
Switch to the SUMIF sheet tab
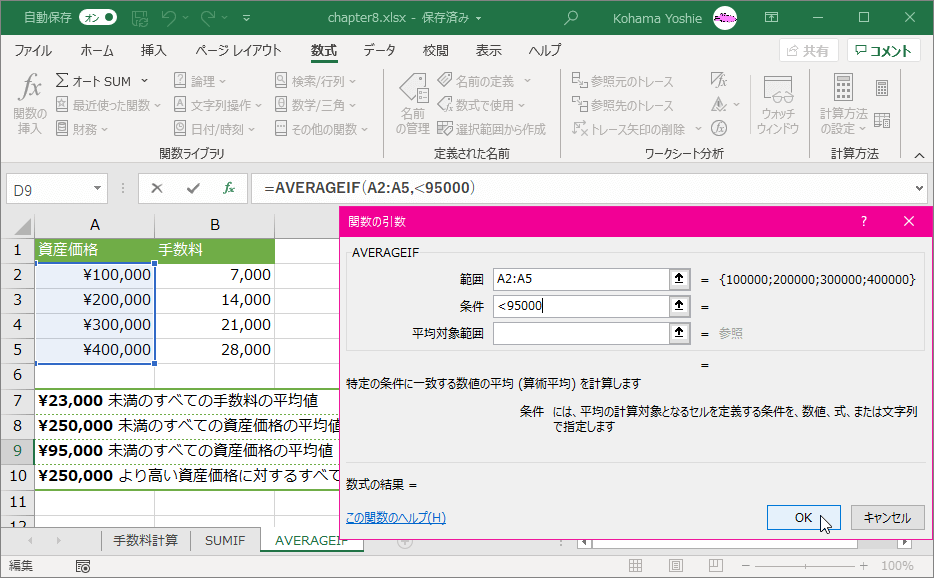225,540
